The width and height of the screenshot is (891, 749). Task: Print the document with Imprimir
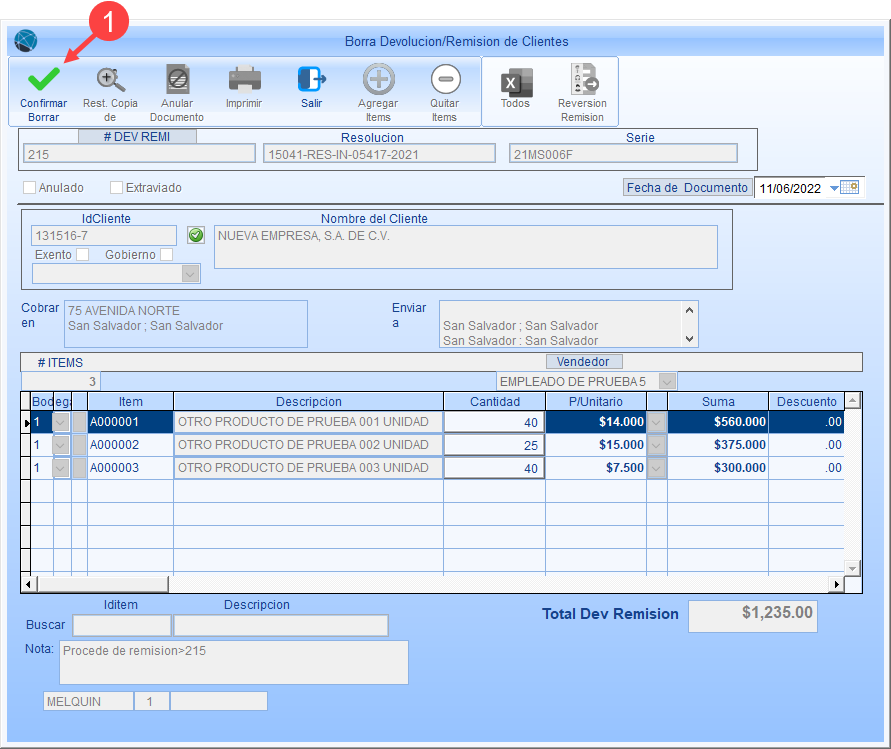click(x=244, y=79)
